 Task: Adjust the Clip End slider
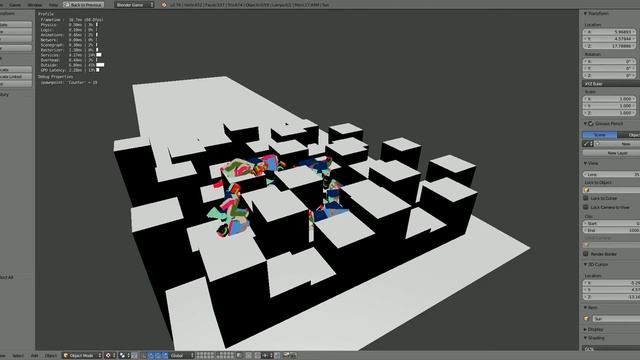[x=611, y=230]
